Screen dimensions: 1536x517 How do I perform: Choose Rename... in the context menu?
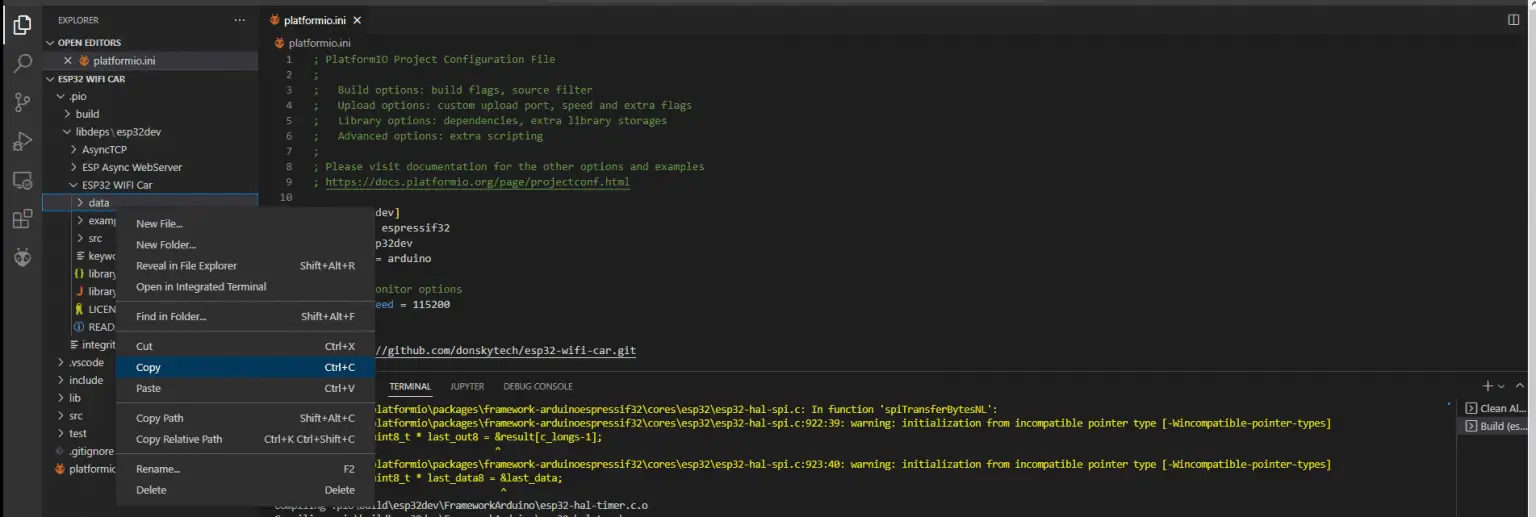click(x=158, y=469)
